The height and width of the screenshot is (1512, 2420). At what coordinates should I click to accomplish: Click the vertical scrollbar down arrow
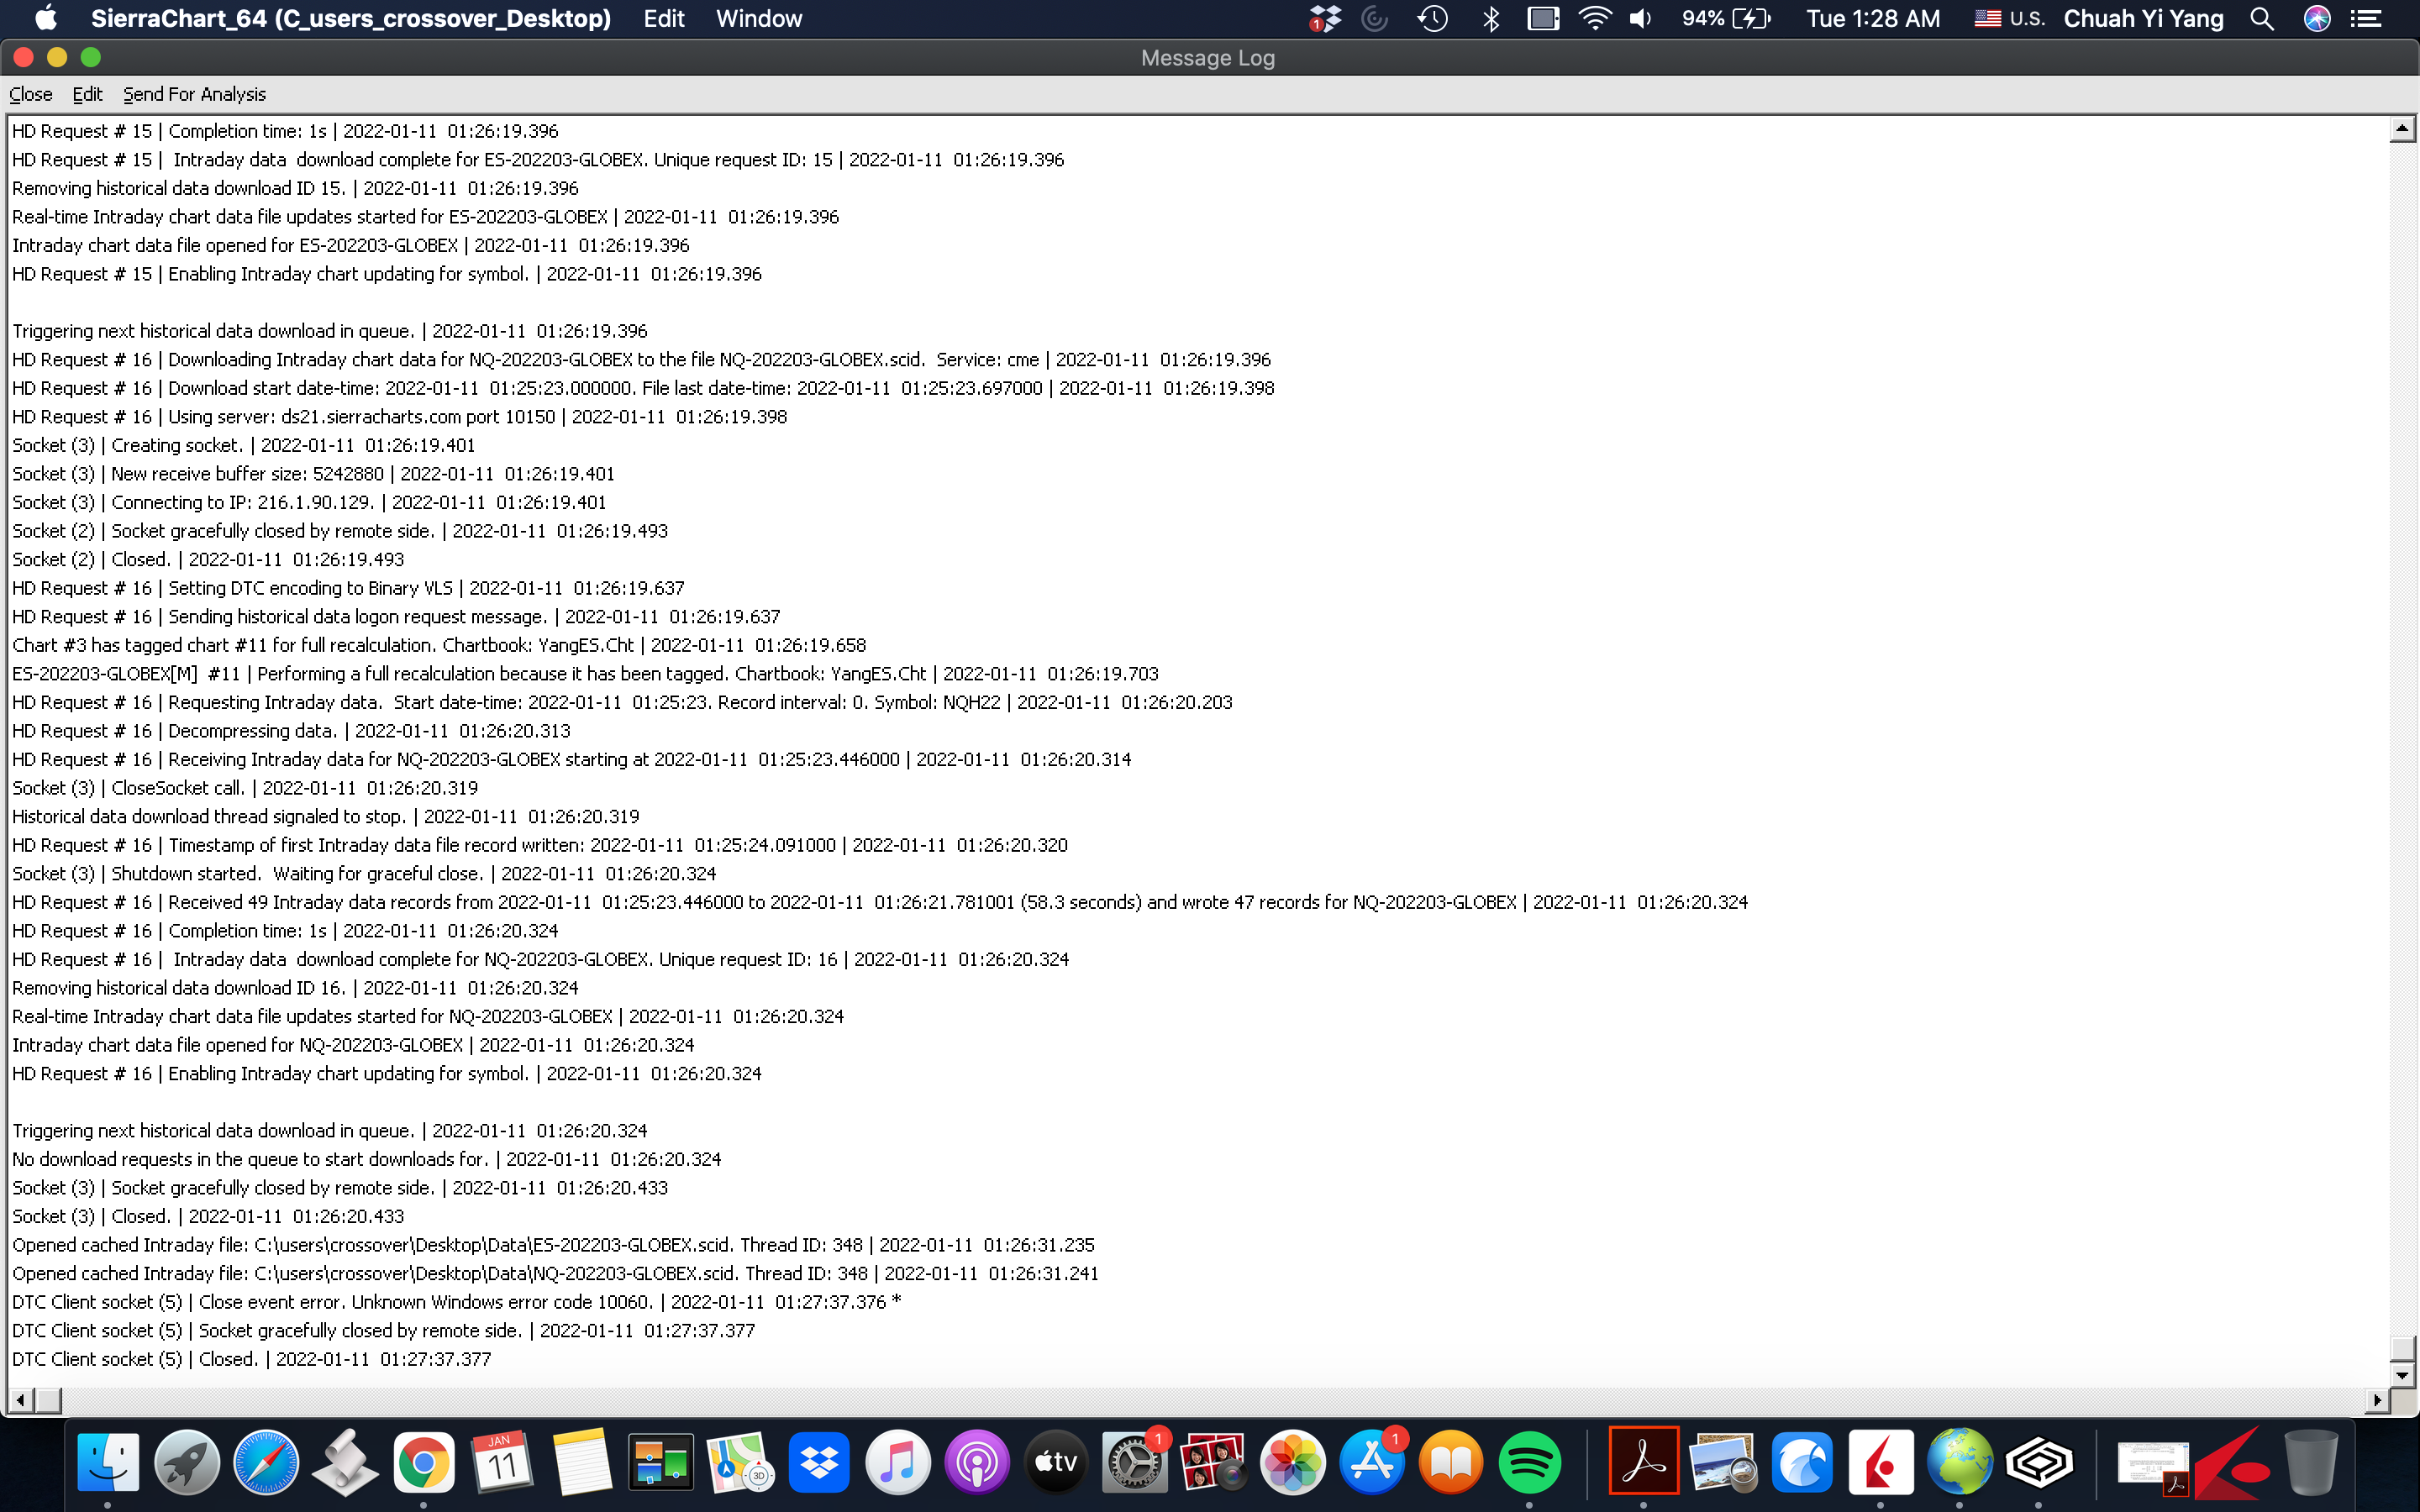click(2402, 1375)
